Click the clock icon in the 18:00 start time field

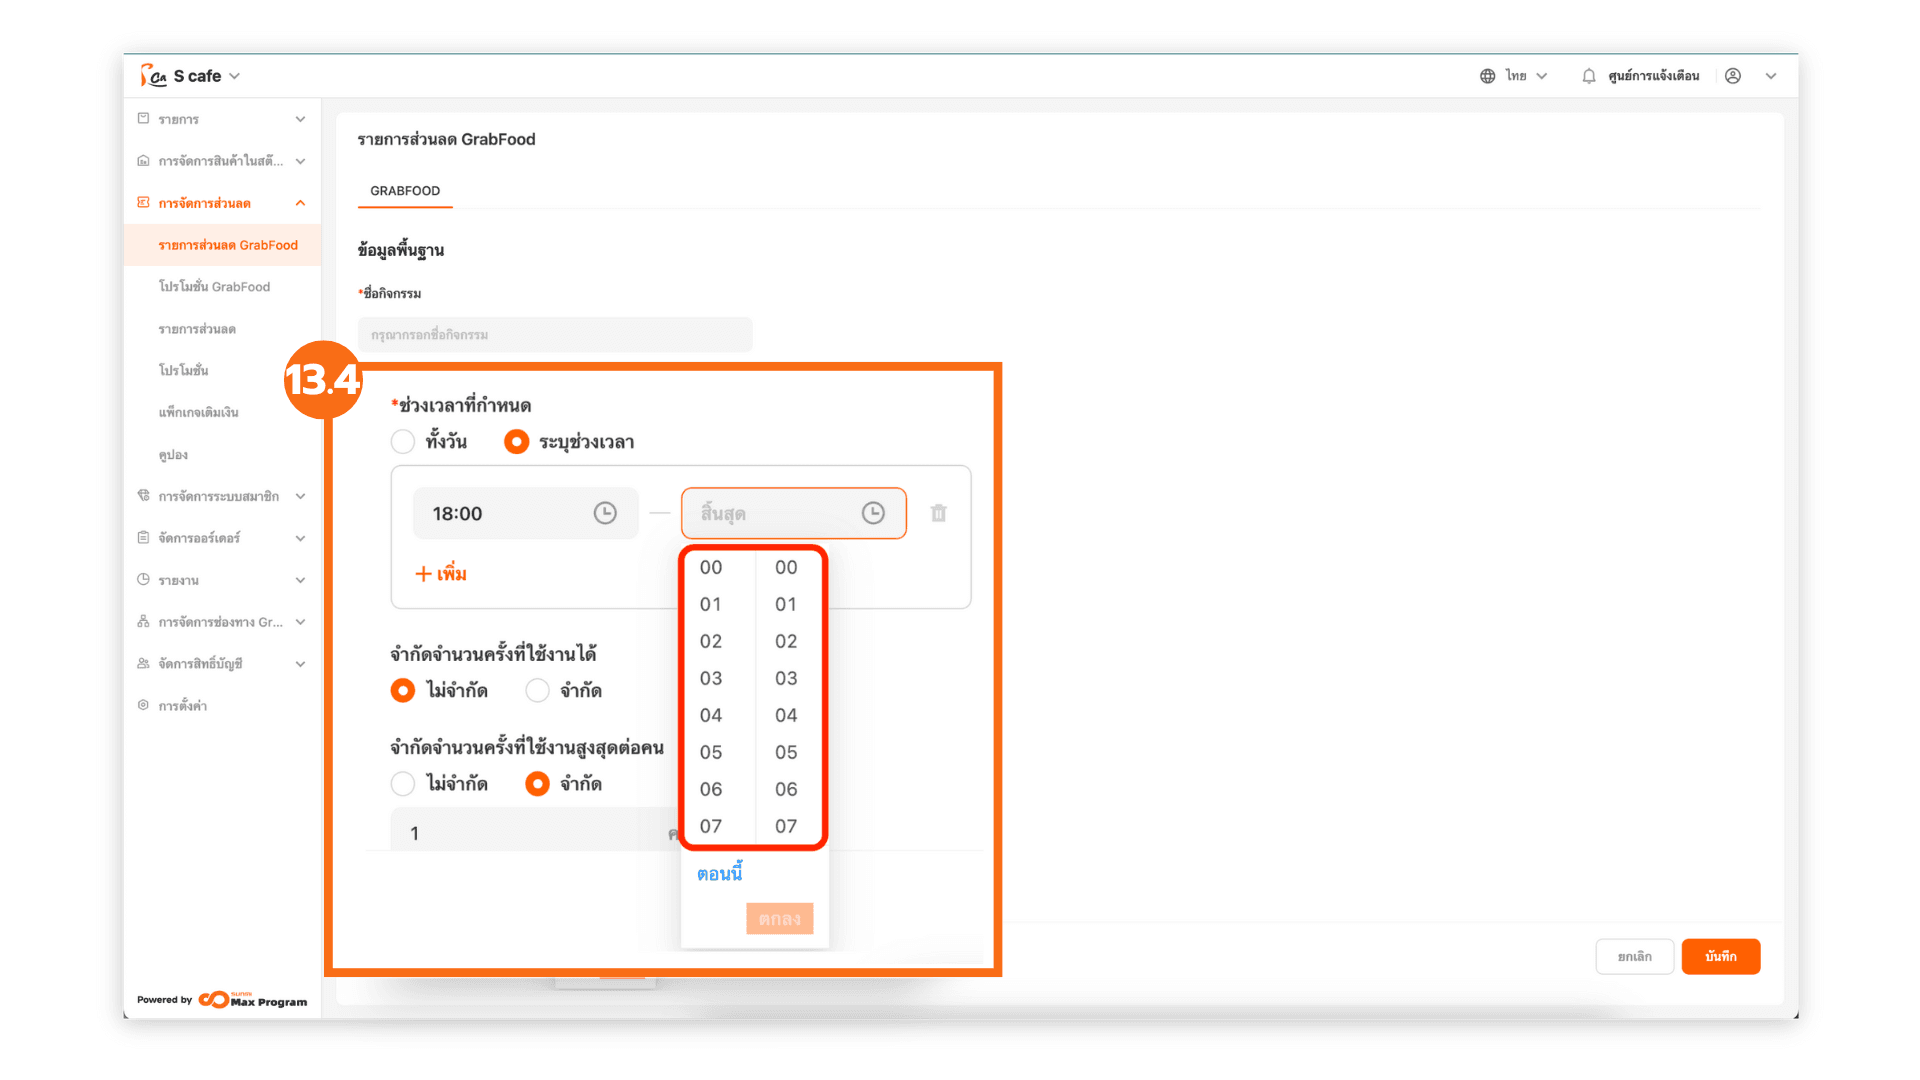(x=605, y=513)
